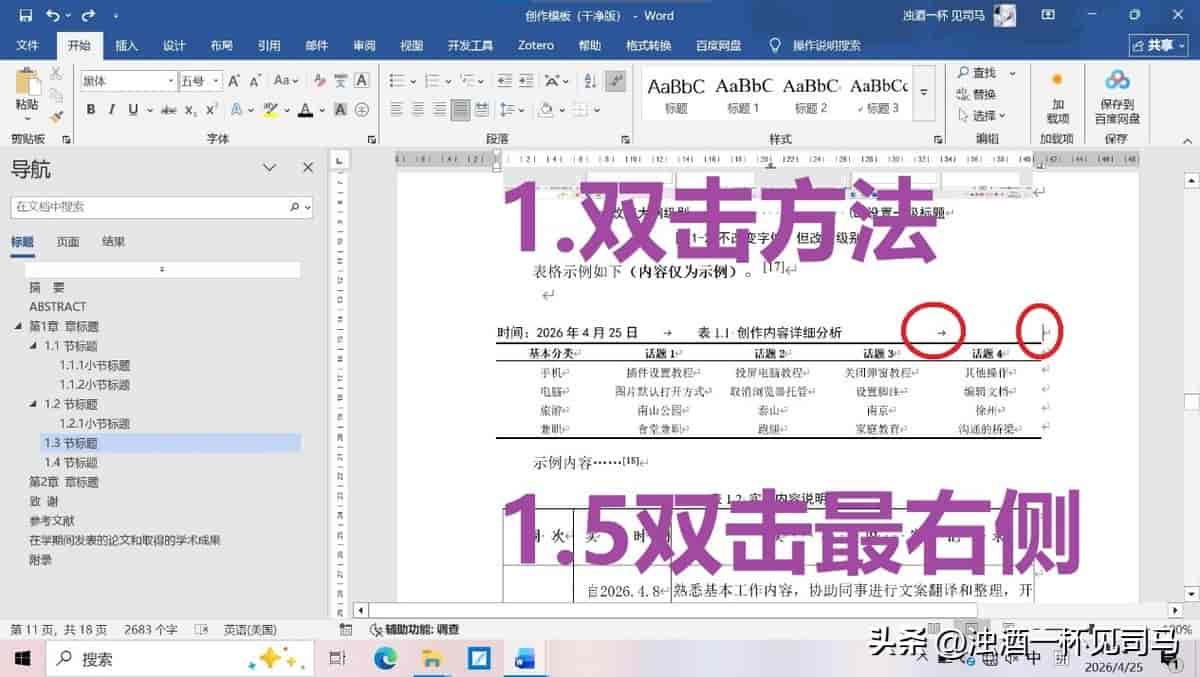Apply superscript formatting

[x=211, y=110]
